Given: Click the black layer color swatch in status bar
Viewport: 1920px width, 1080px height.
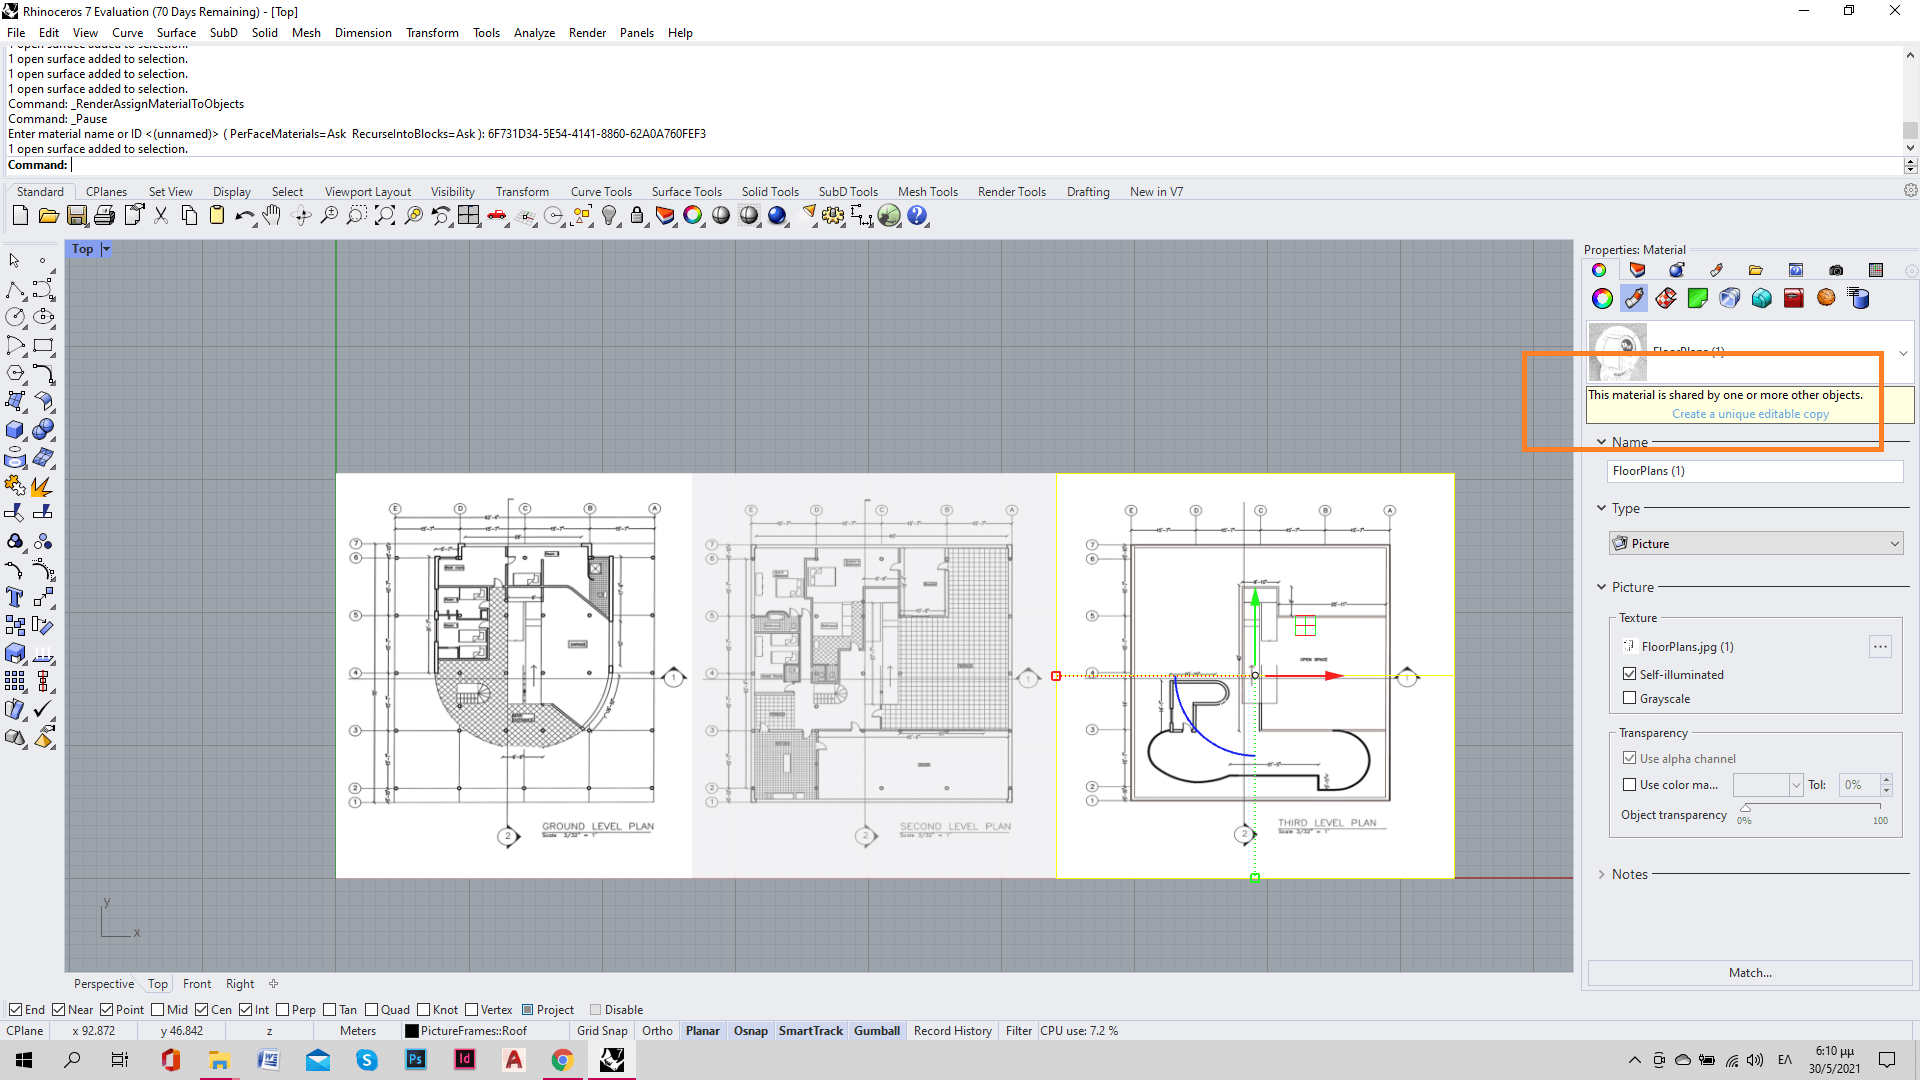Looking at the screenshot, I should 411,1031.
